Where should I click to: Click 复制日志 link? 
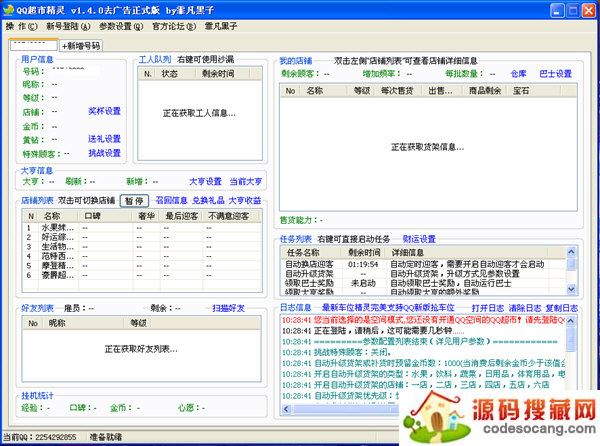coord(562,308)
